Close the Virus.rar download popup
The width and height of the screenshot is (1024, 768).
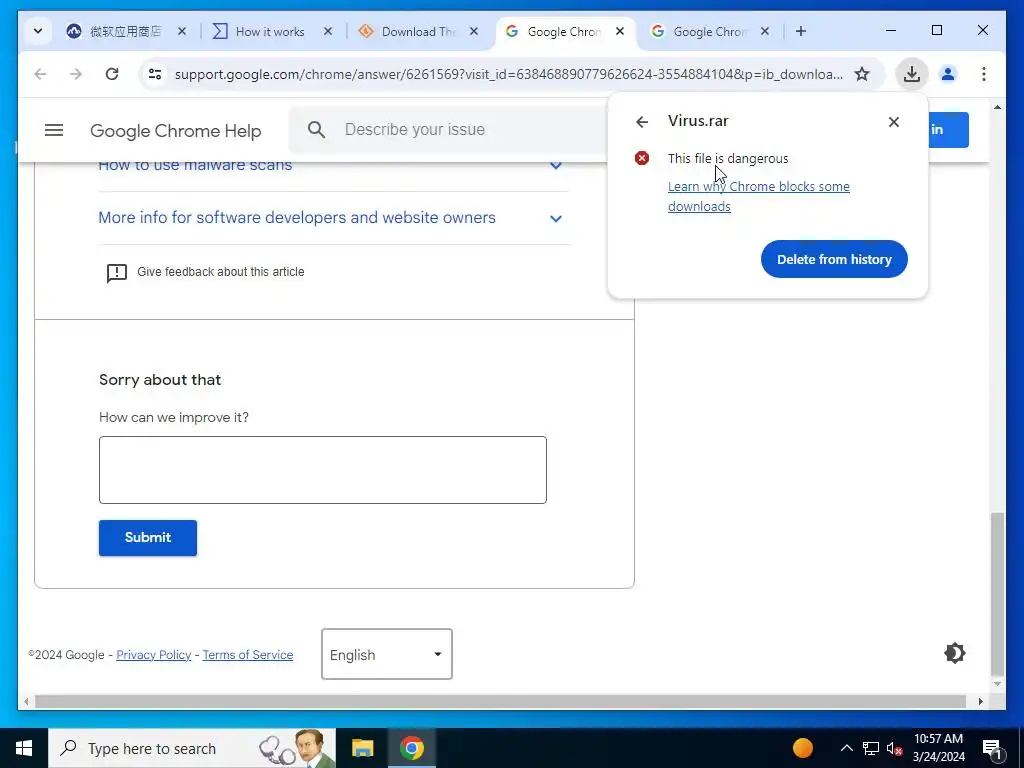pyautogui.click(x=893, y=121)
